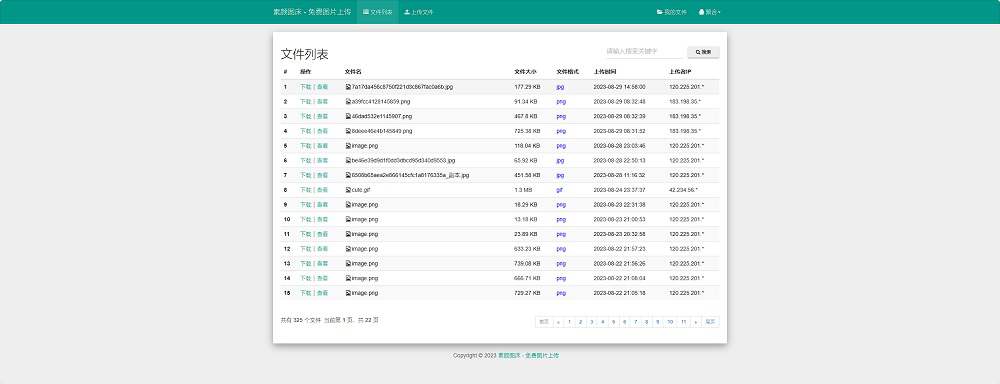
Task: Click the png format link in row 2
Action: coord(561,101)
